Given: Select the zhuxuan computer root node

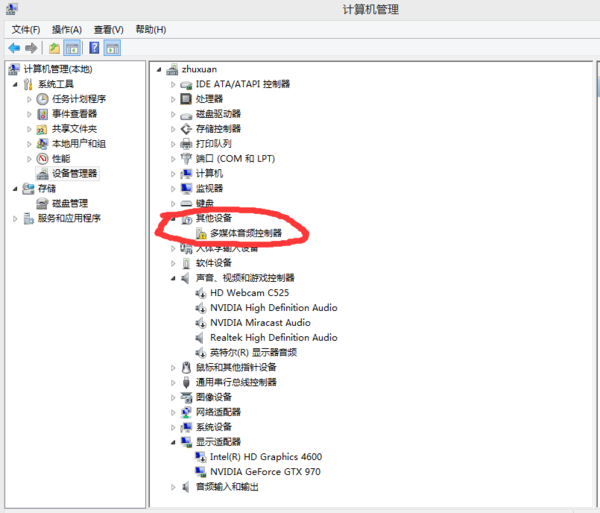Looking at the screenshot, I should tap(199, 69).
